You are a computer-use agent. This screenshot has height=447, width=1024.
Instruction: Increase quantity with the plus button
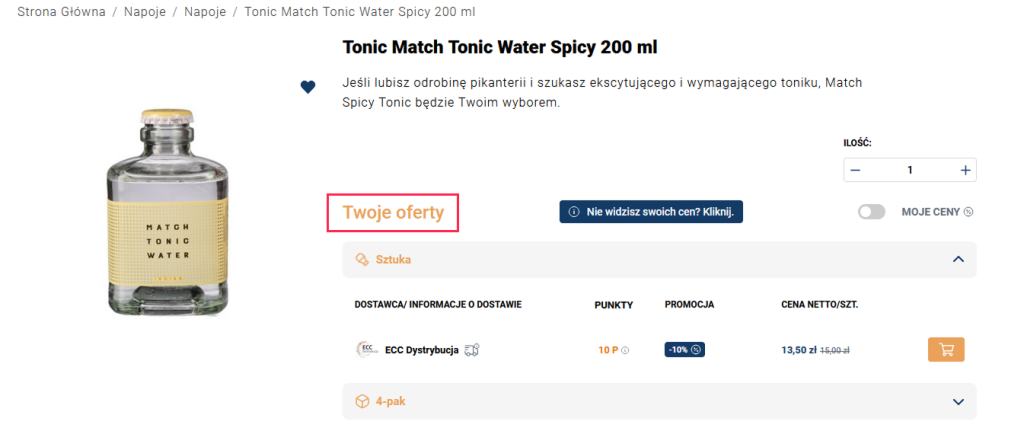[965, 170]
